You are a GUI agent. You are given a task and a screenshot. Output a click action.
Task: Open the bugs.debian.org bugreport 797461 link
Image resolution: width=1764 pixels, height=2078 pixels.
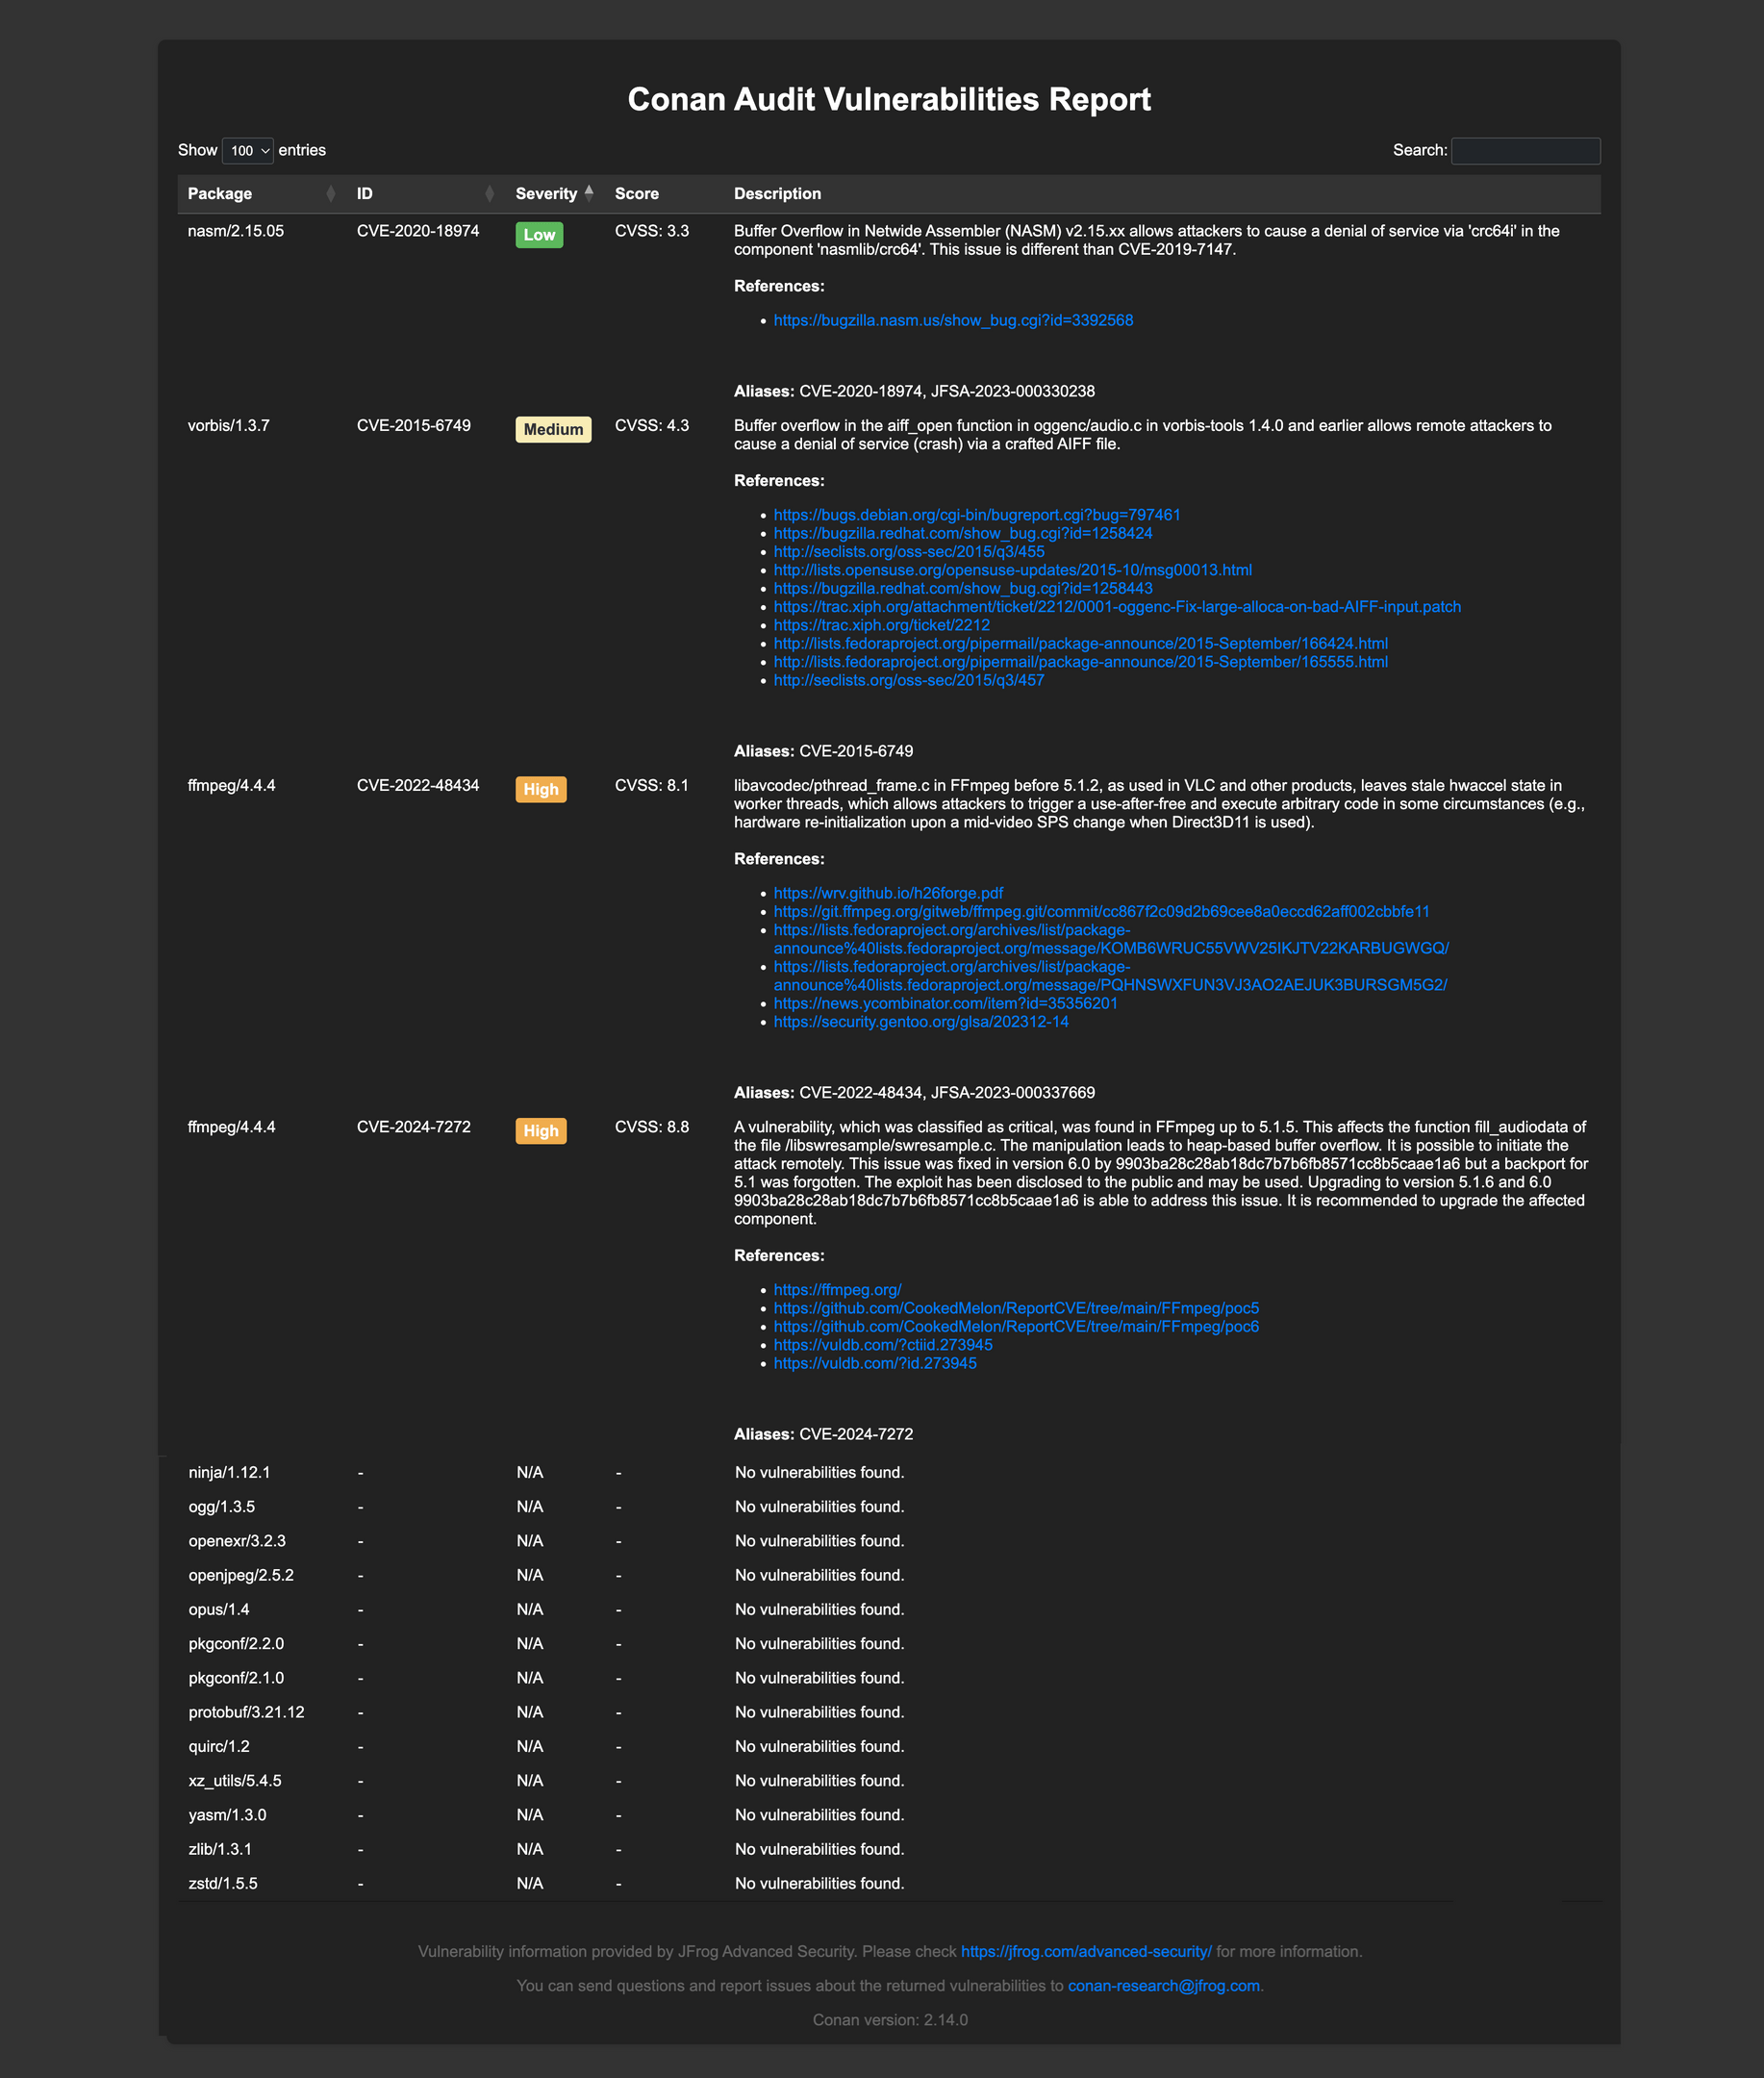[977, 515]
